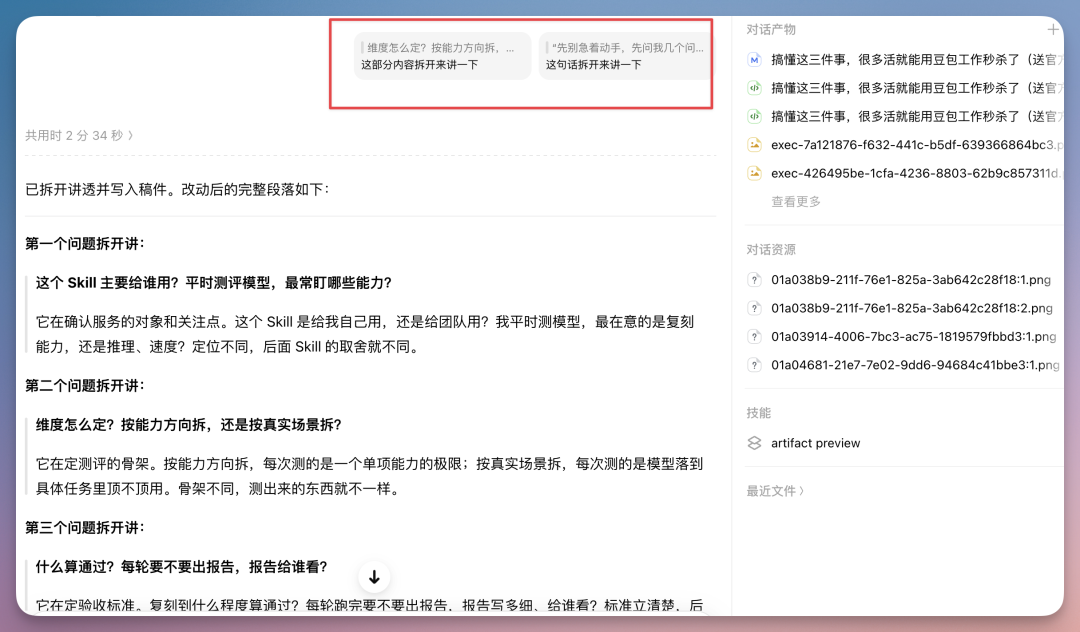Viewport: 1080px width, 632px height.
Task: Select the artifact preview skill
Action: (816, 443)
